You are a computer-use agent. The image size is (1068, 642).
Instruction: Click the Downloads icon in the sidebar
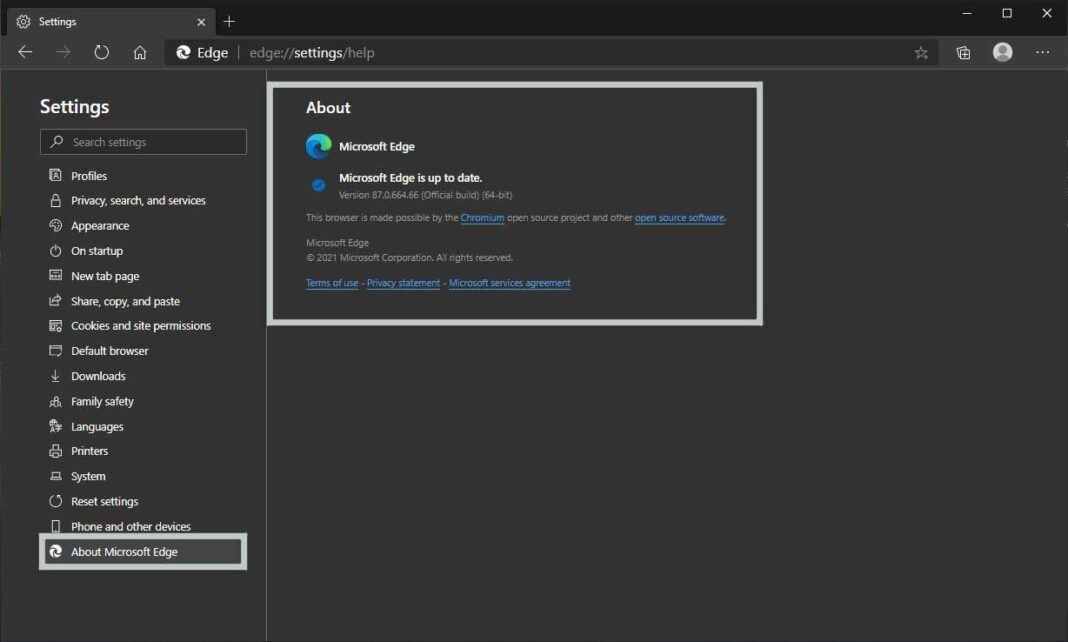[55, 375]
